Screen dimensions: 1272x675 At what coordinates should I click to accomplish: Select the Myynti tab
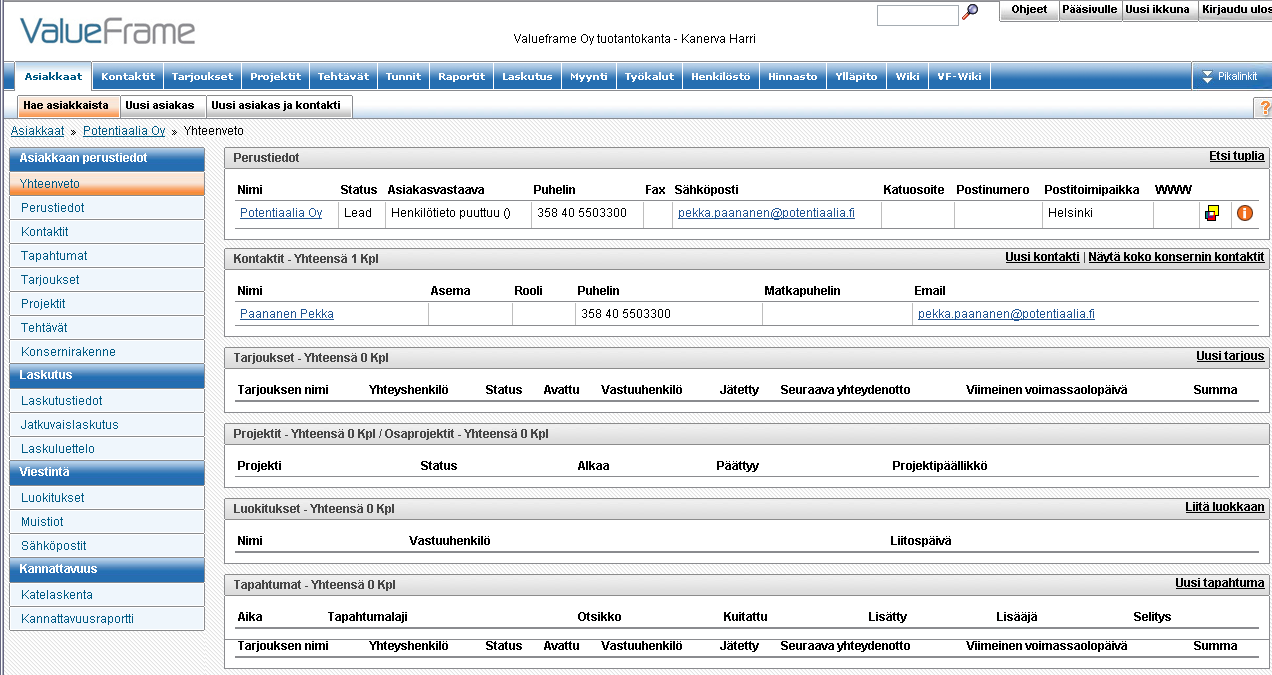588,76
